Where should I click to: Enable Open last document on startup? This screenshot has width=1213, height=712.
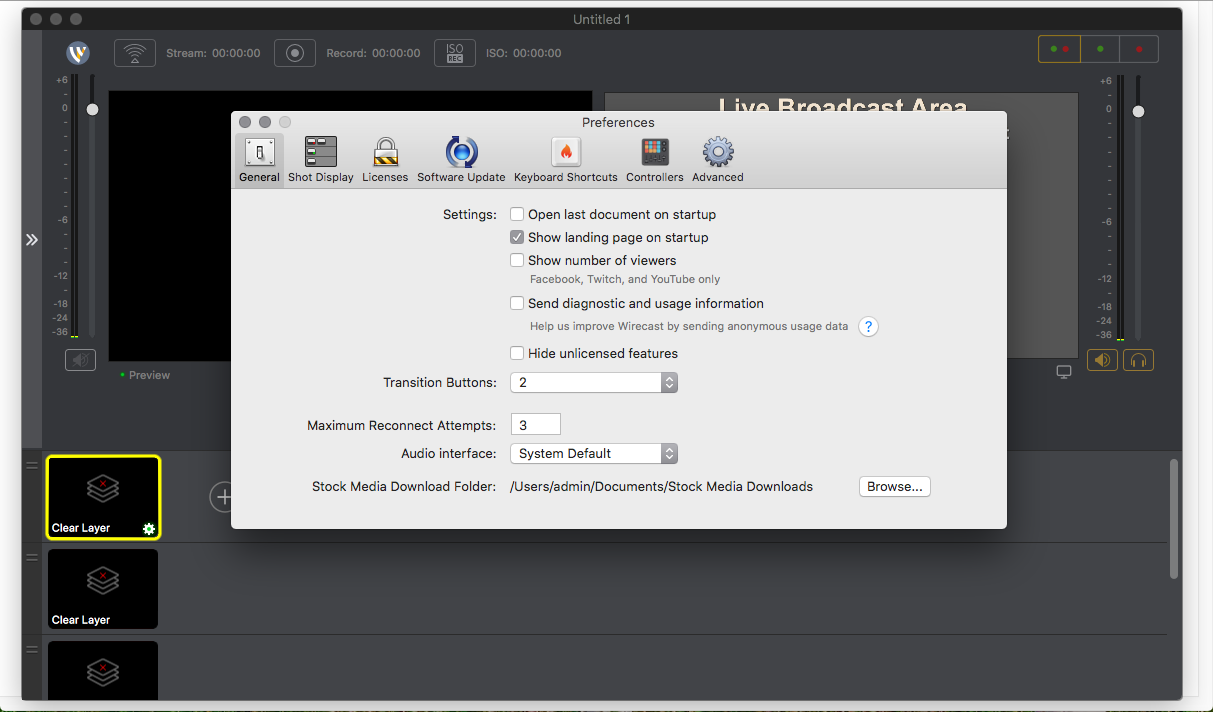point(517,214)
